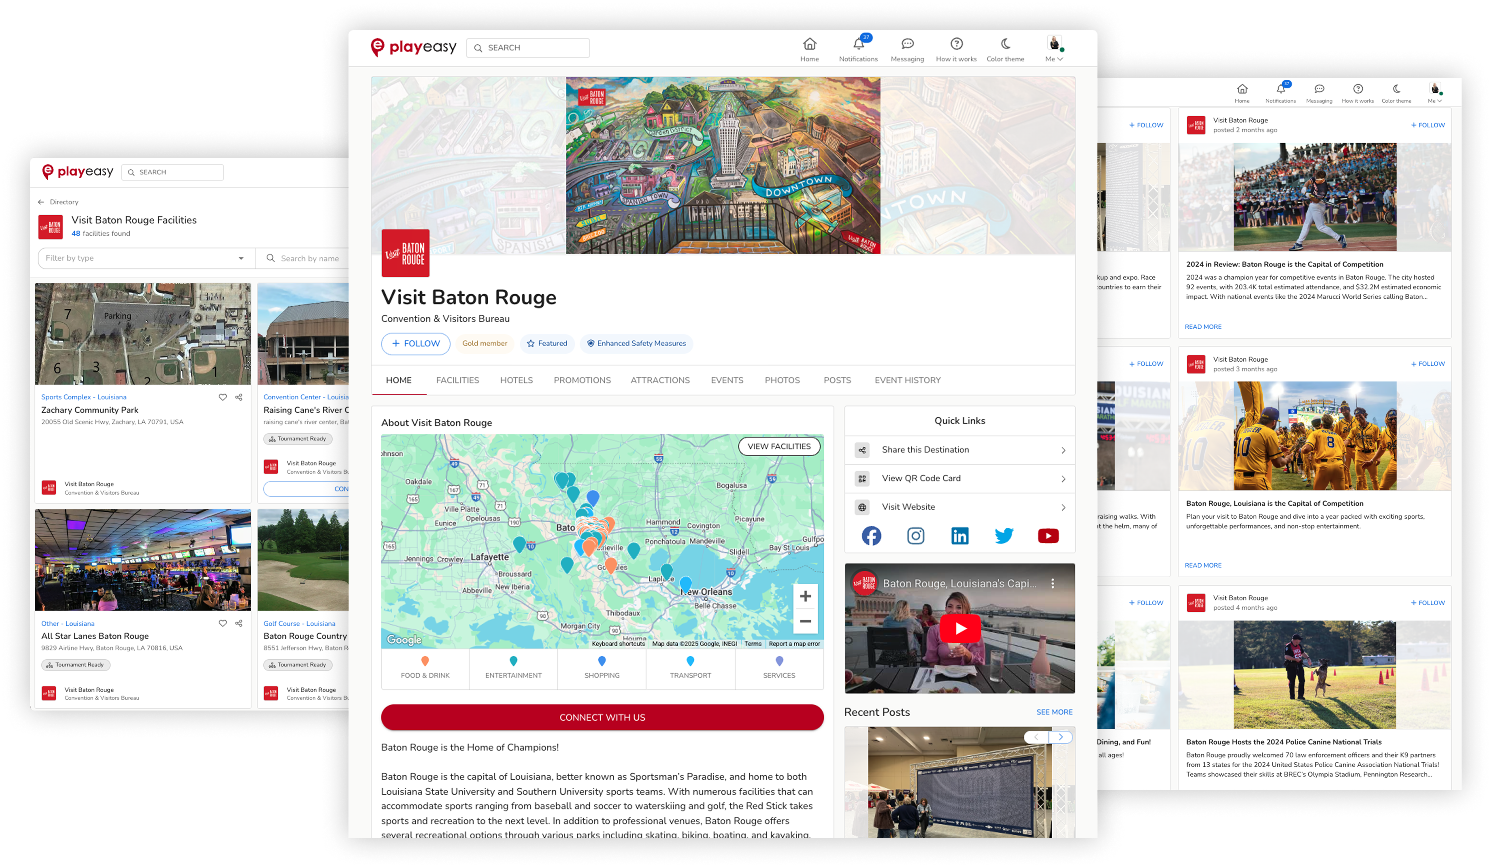Screen dimensions: 1492x868
Task: Open Me profile menu in center window
Action: (x=1054, y=49)
